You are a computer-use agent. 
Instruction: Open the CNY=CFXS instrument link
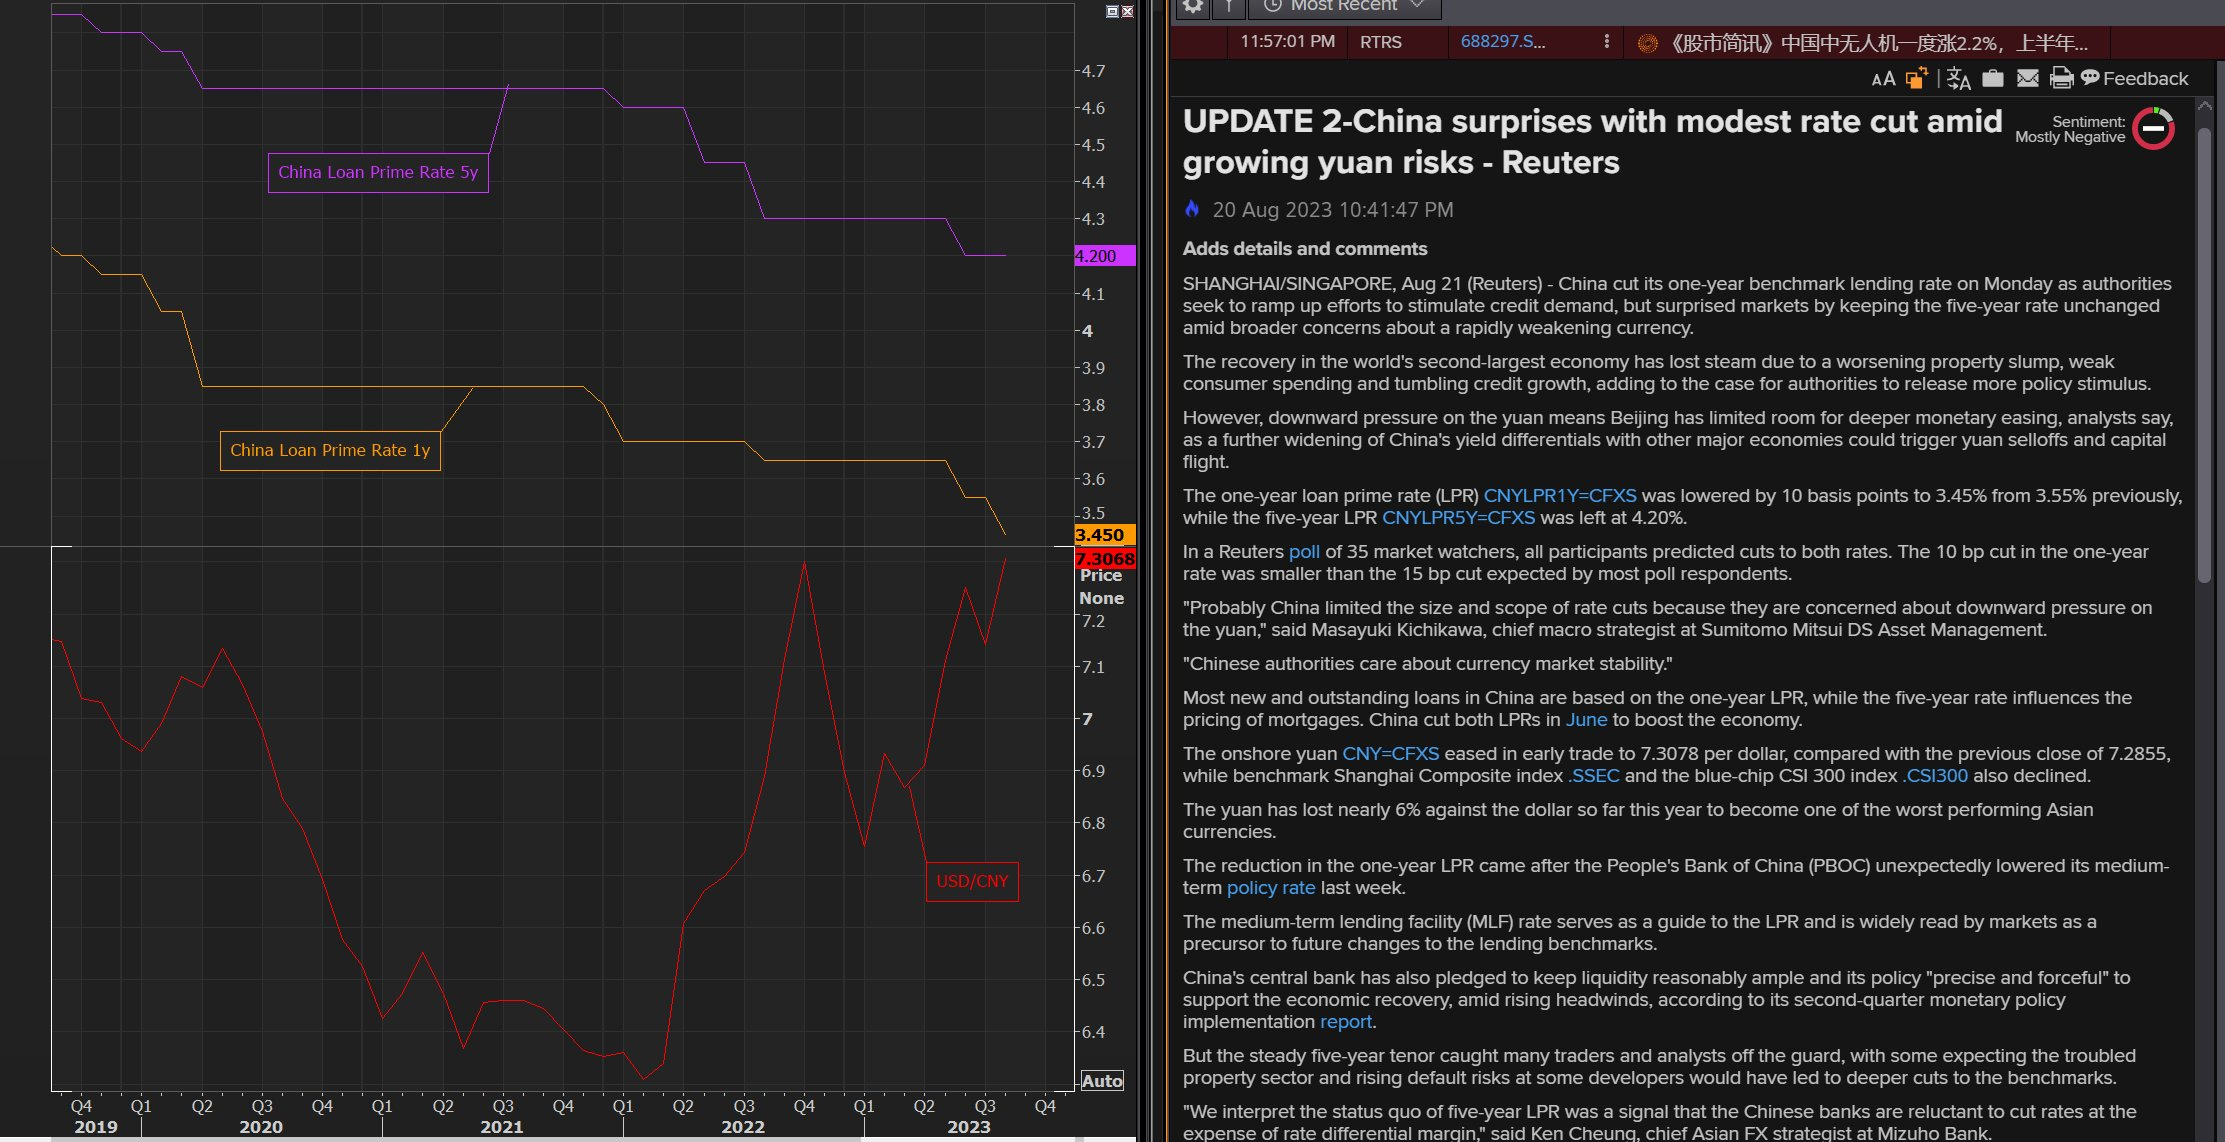1390,754
